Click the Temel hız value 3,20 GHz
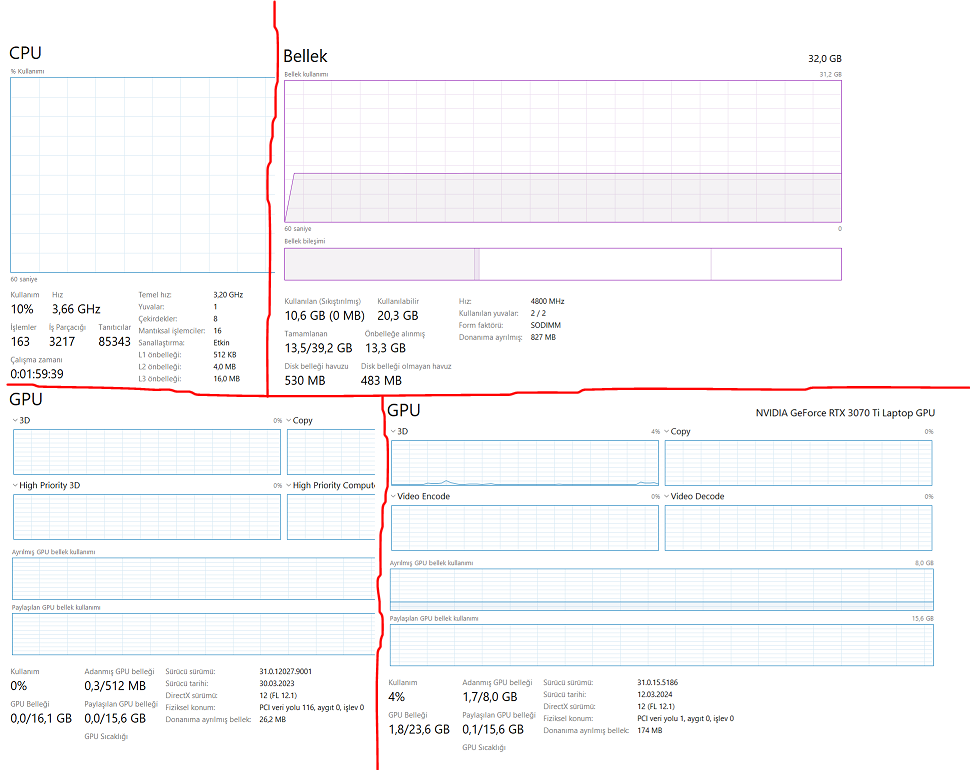This screenshot has width=970, height=770. point(228,295)
